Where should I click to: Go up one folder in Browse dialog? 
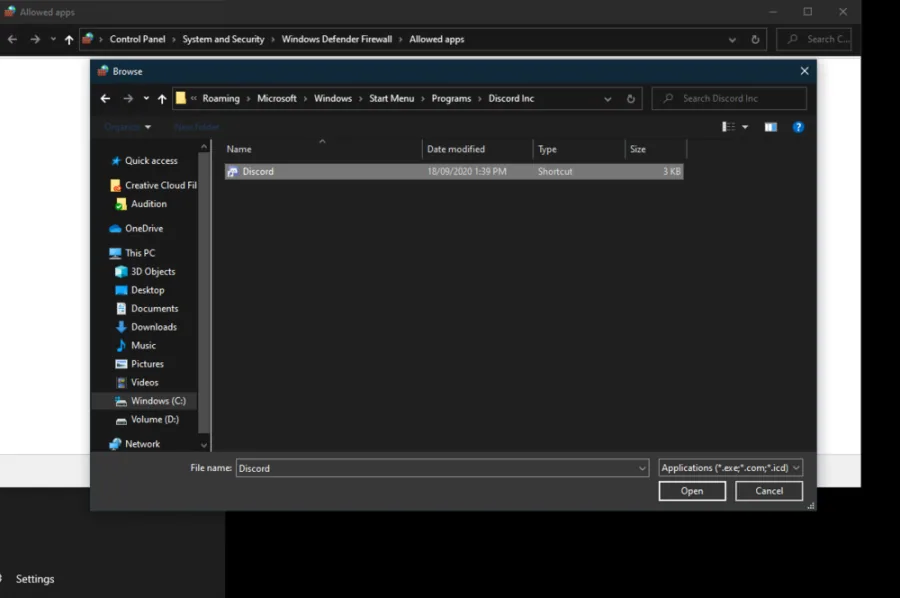[162, 99]
